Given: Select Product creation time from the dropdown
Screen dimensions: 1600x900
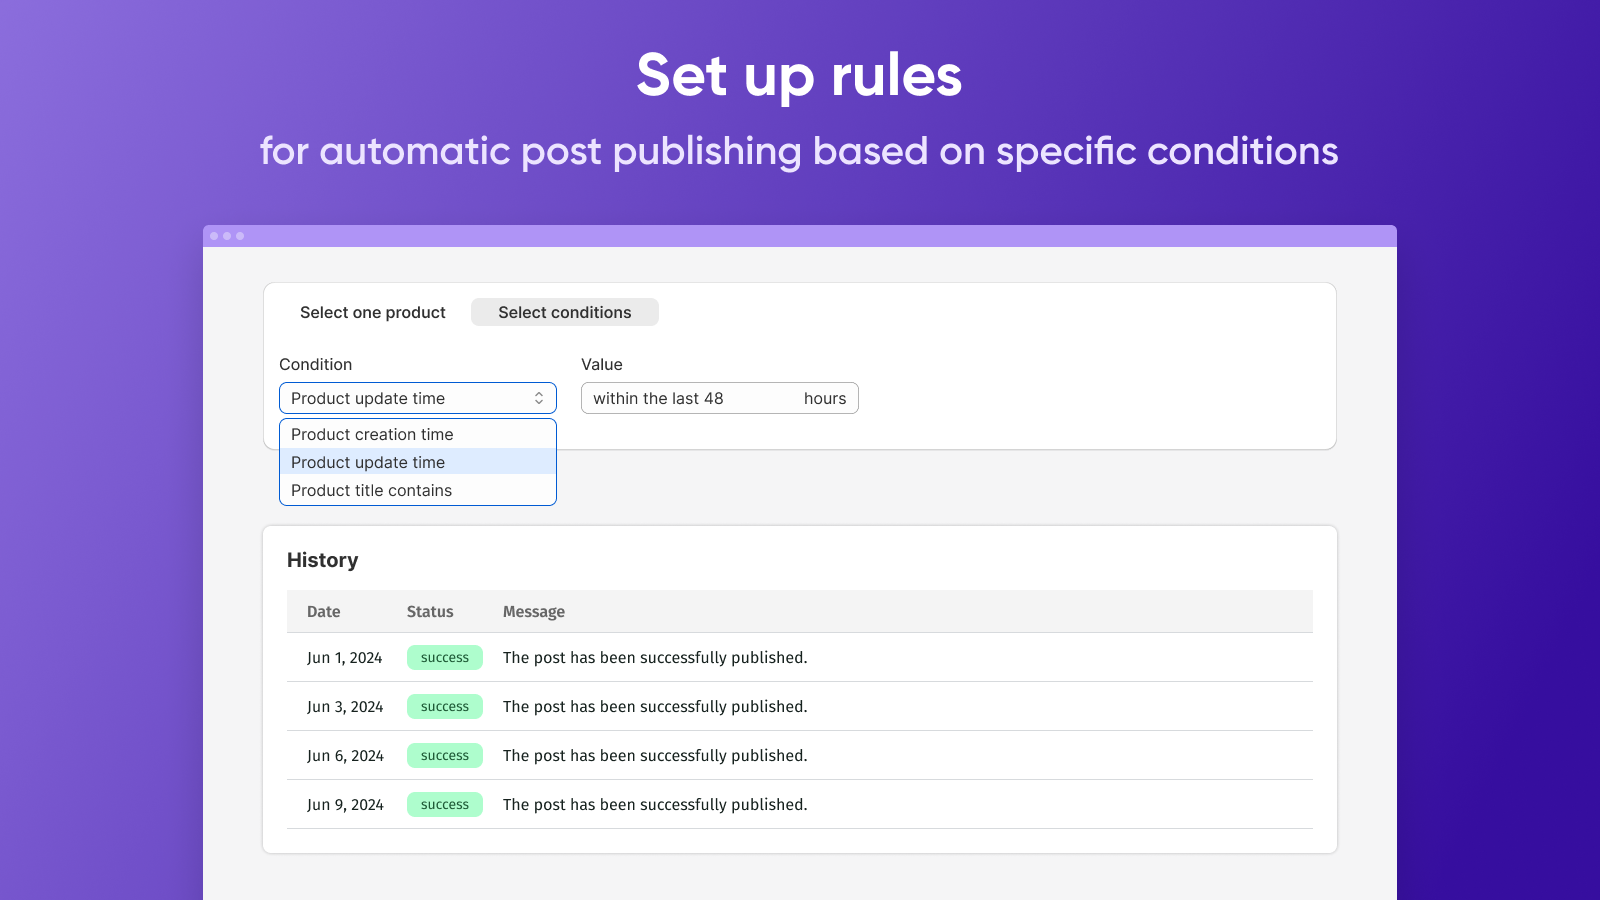Looking at the screenshot, I should 372,434.
